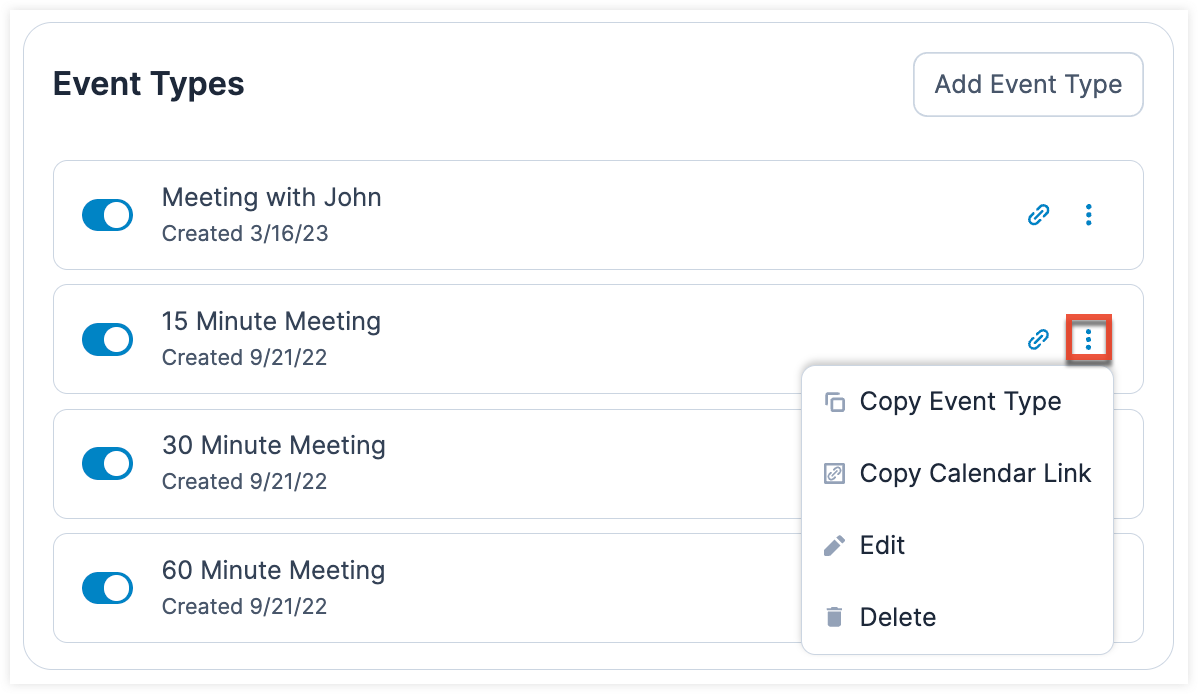Toggle off the 60 Minute Meeting event
Viewport: 1198px width, 694px height.
107,588
